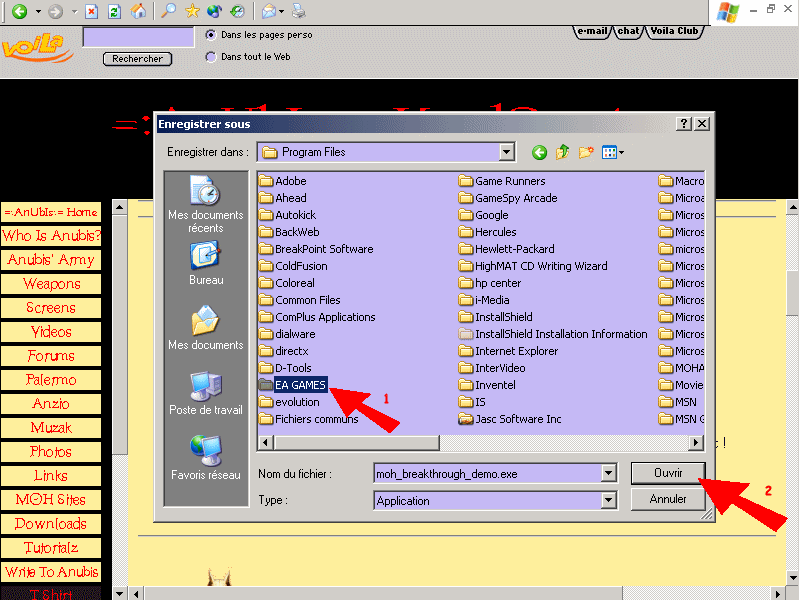800x600 pixels.
Task: Open 'Who Is Anubis?' in site menu
Action: click(x=51, y=236)
